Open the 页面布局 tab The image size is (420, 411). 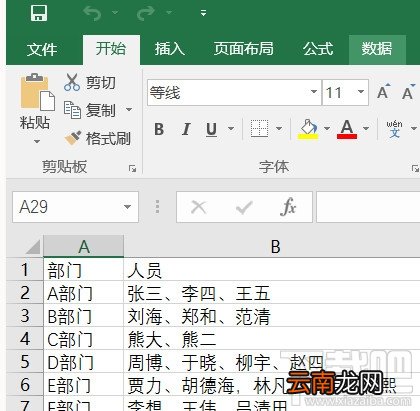(x=244, y=49)
